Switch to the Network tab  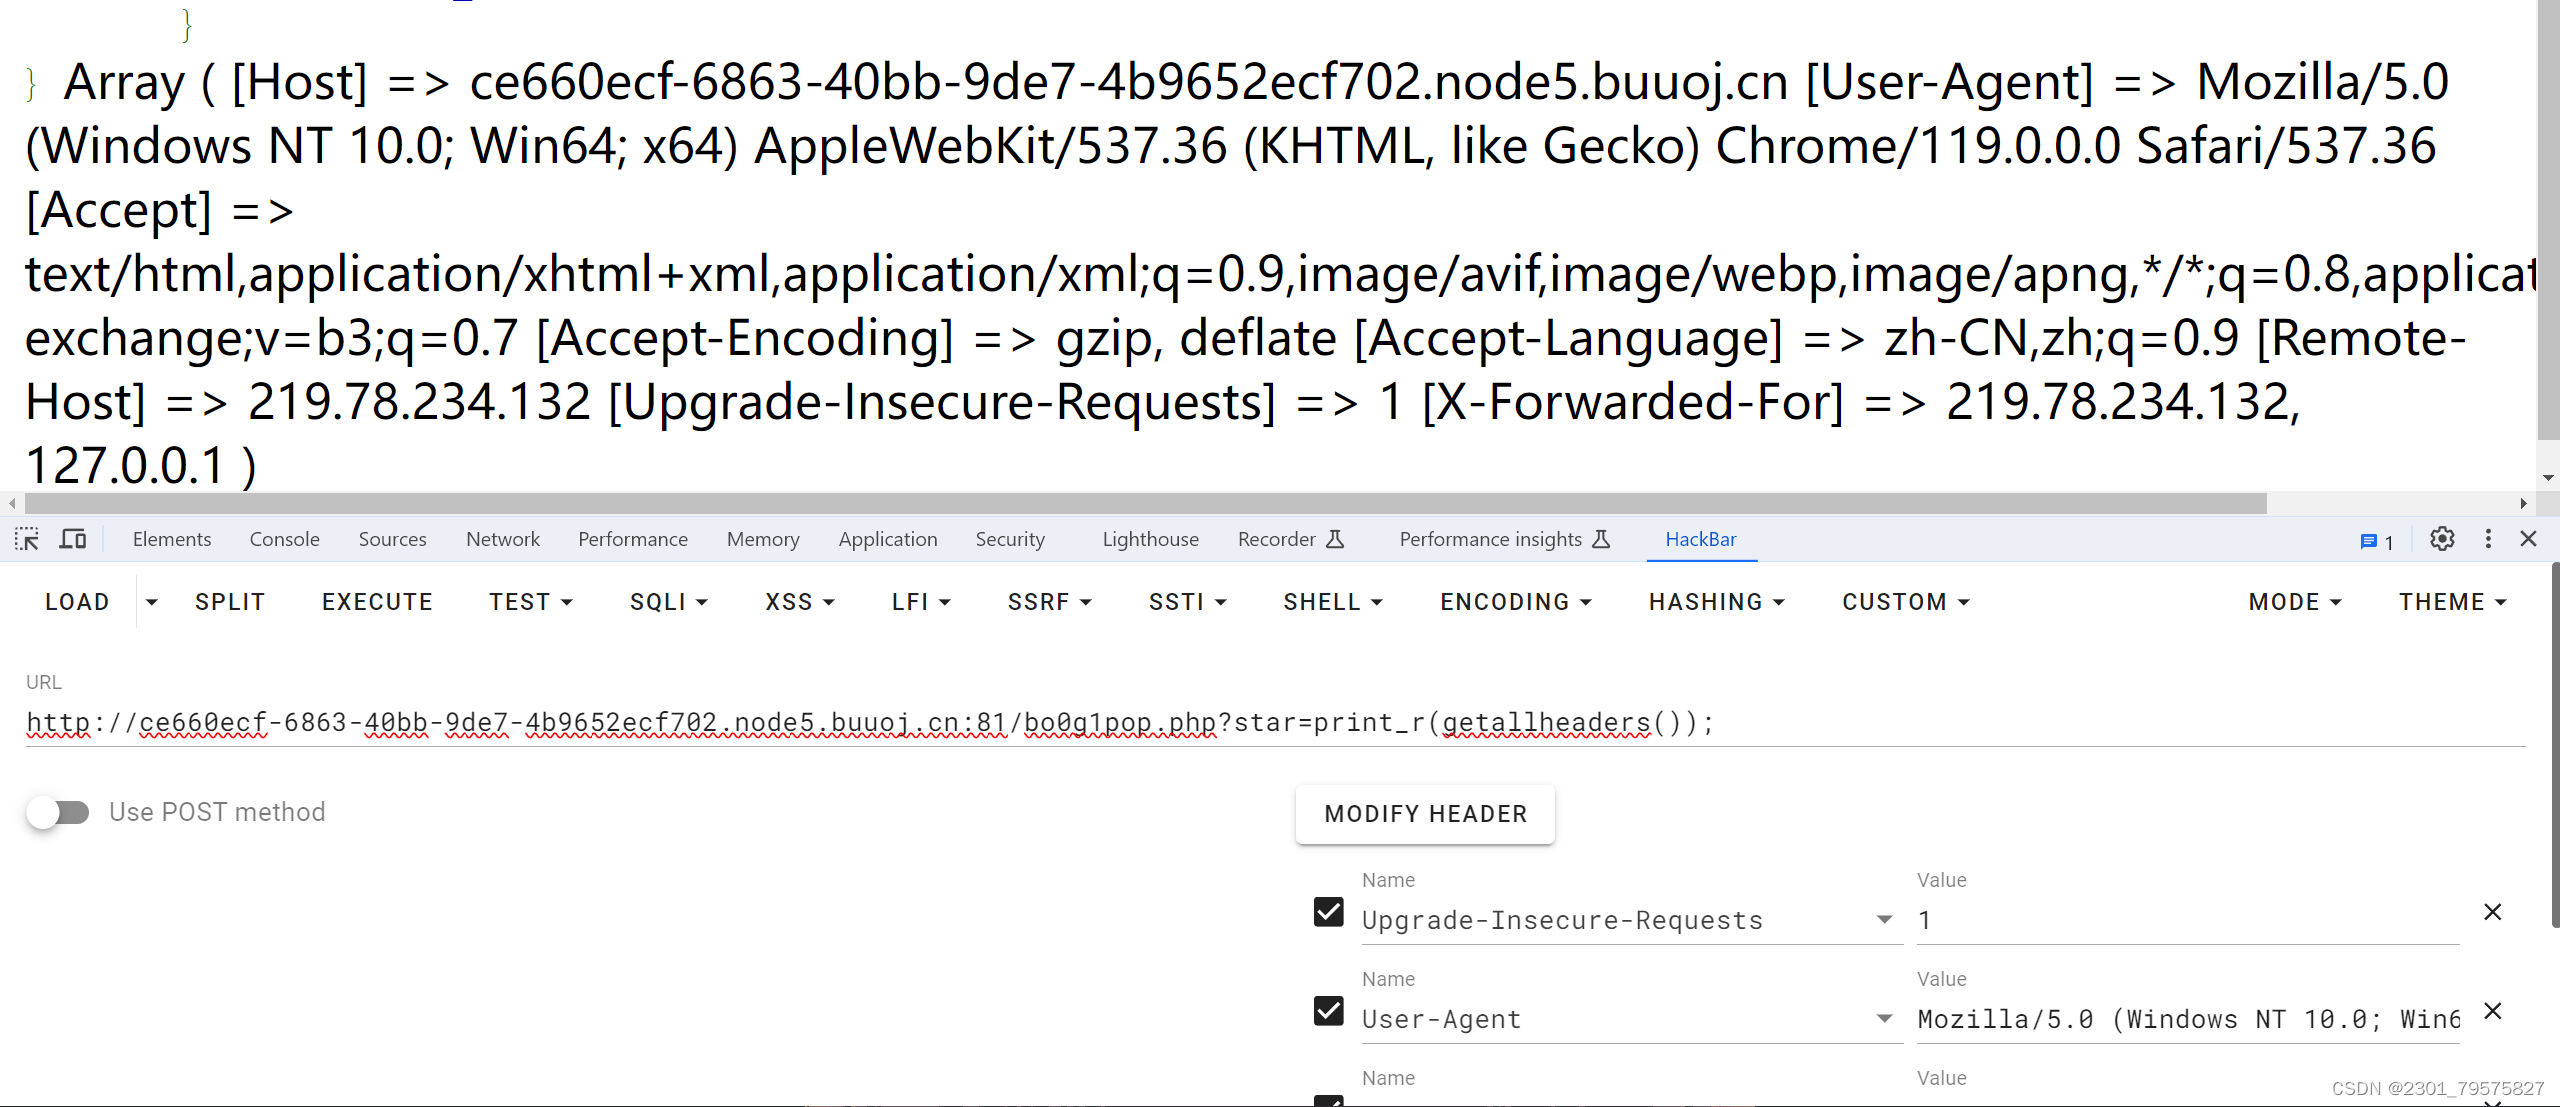502,539
